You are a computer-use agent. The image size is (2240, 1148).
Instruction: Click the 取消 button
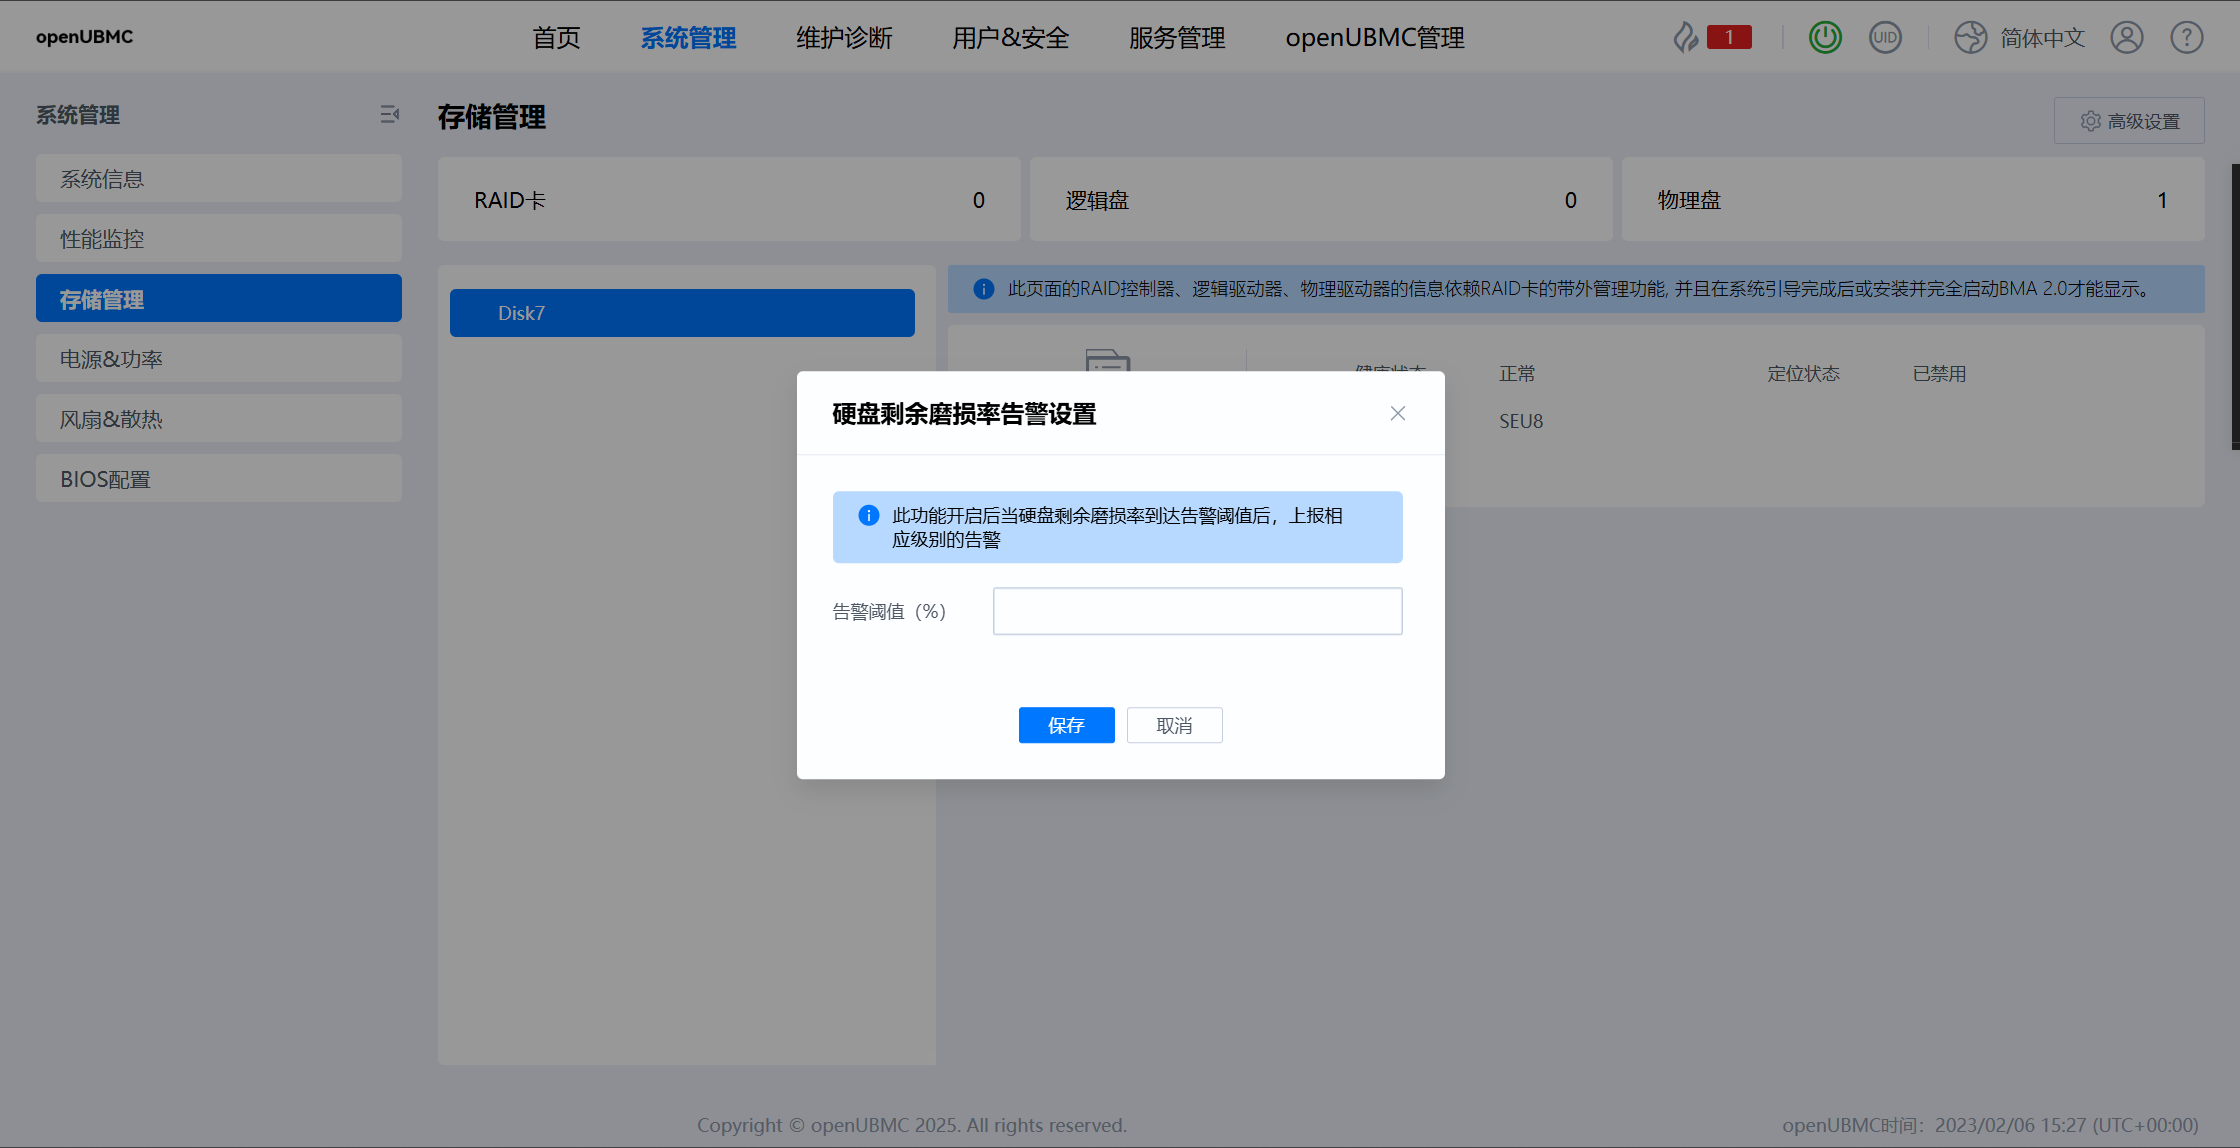click(1174, 725)
